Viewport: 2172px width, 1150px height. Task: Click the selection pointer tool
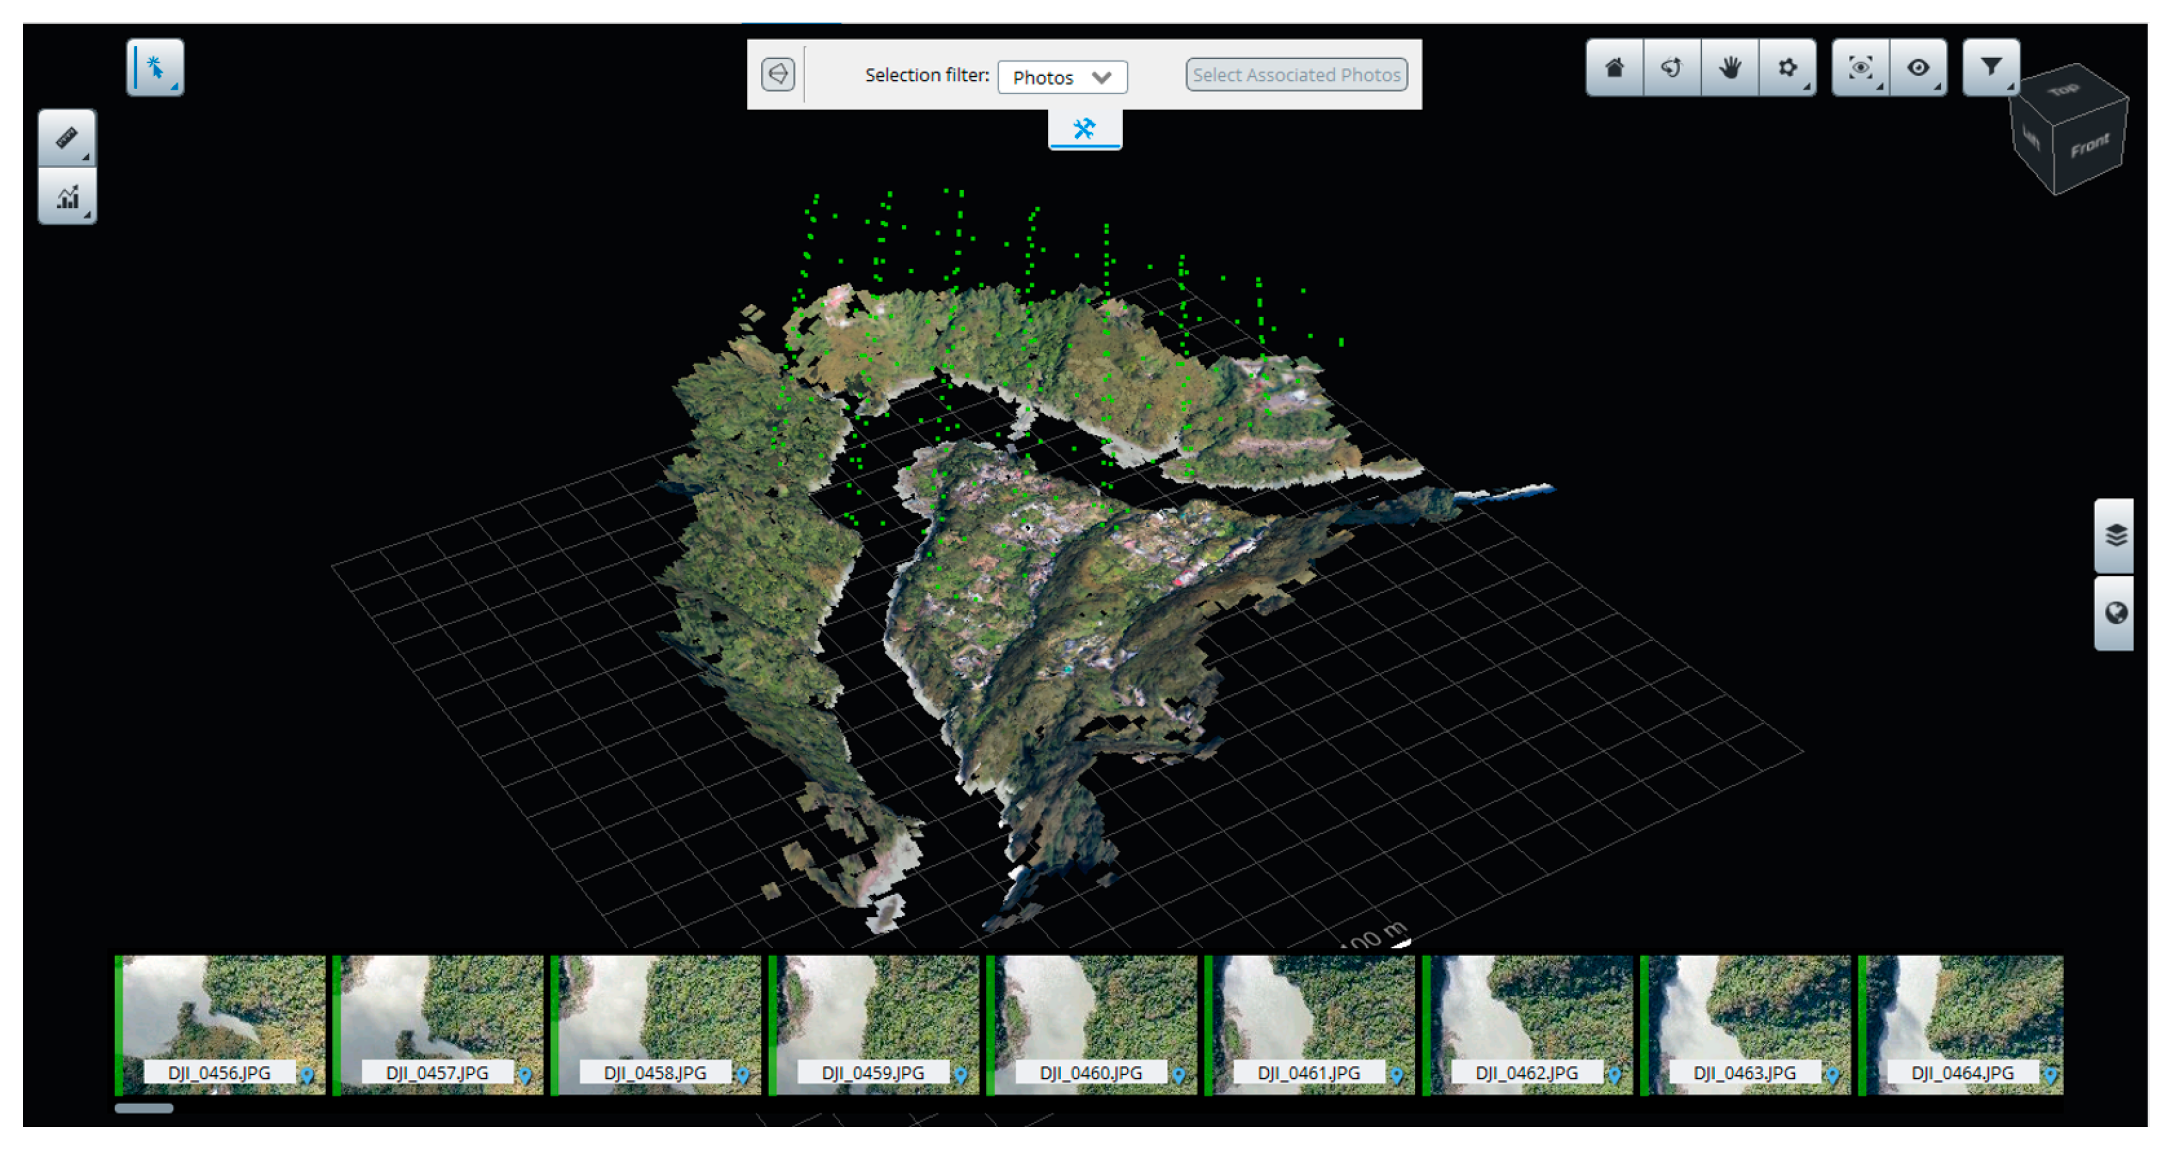tap(155, 68)
